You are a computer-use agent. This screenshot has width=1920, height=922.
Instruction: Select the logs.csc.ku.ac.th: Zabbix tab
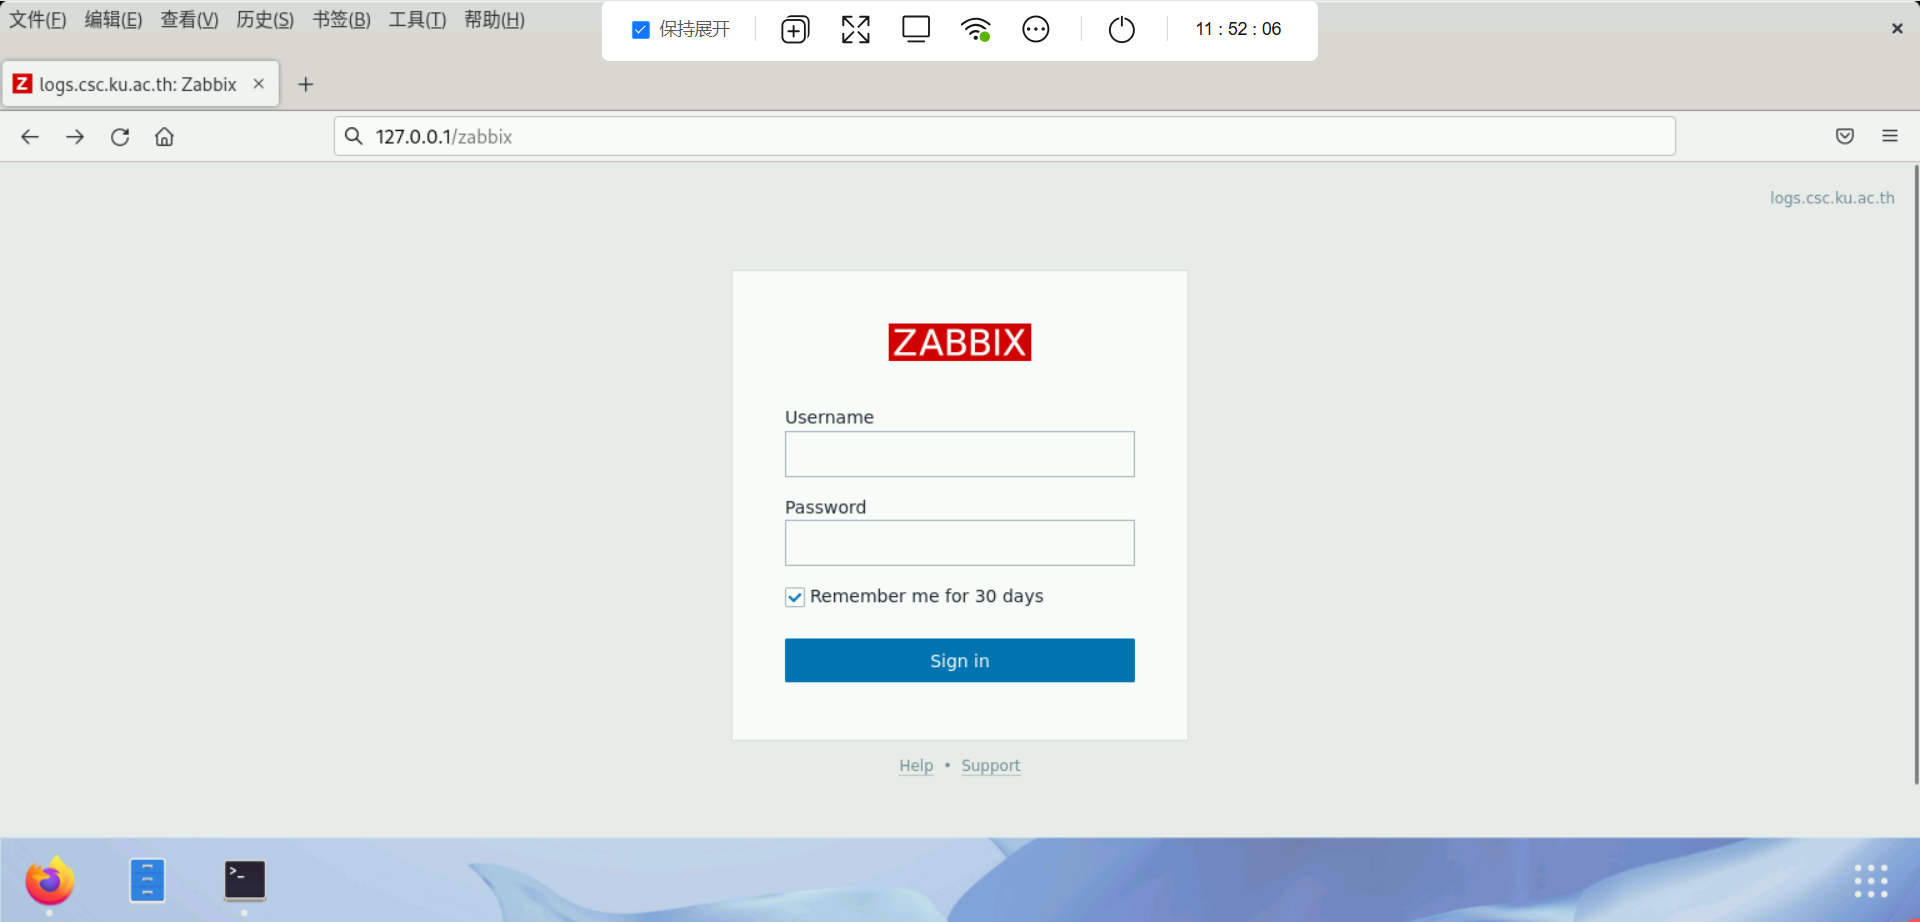(141, 84)
